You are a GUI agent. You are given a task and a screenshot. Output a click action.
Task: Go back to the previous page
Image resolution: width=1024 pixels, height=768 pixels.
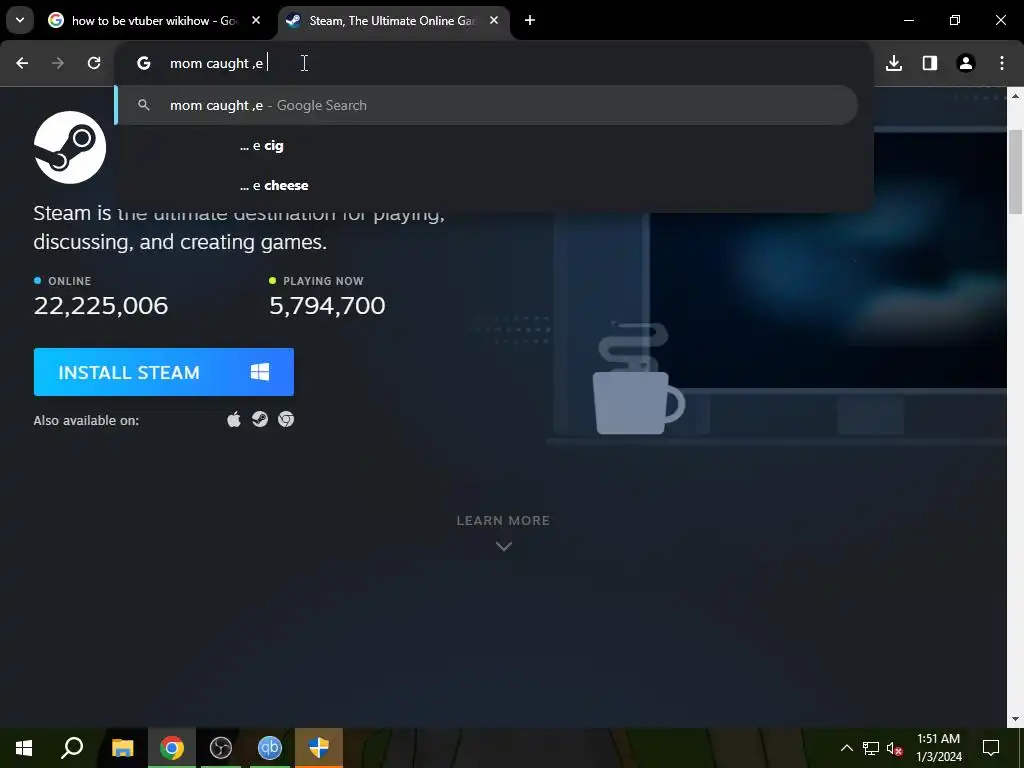[x=22, y=63]
